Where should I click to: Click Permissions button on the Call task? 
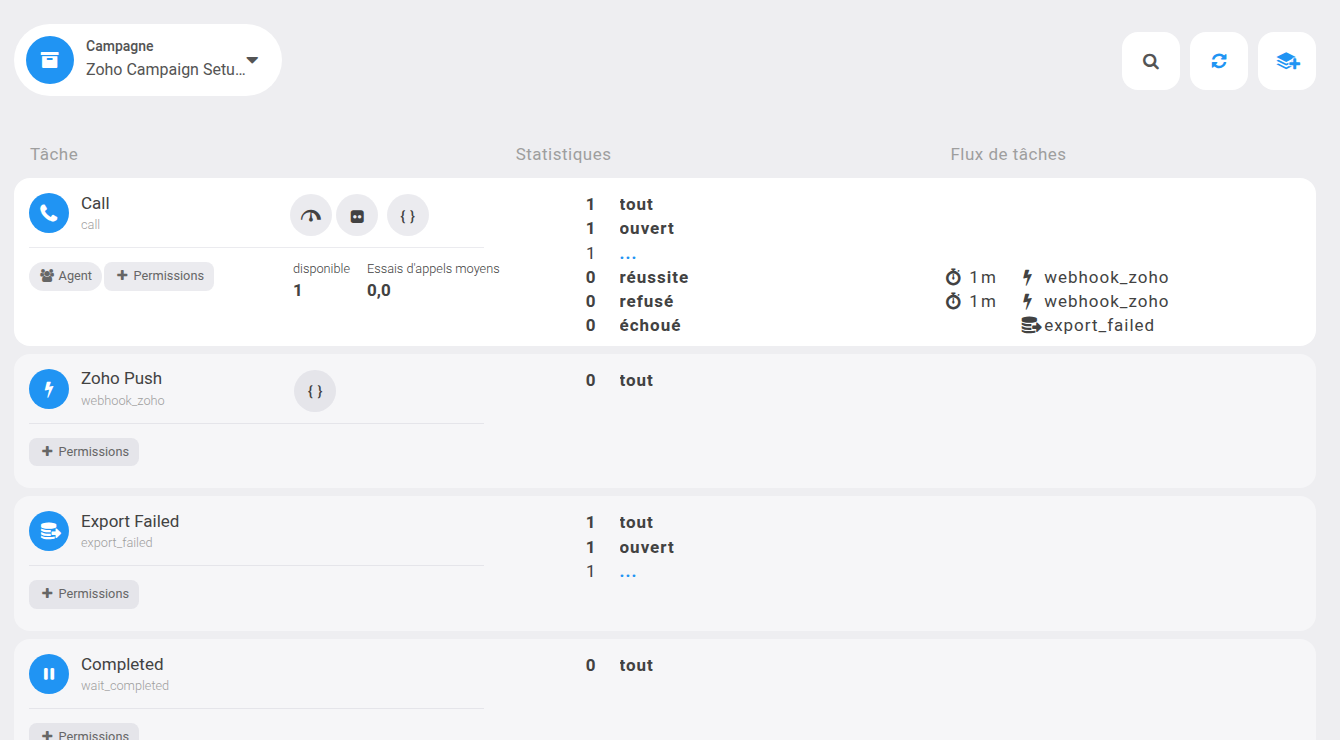159,276
